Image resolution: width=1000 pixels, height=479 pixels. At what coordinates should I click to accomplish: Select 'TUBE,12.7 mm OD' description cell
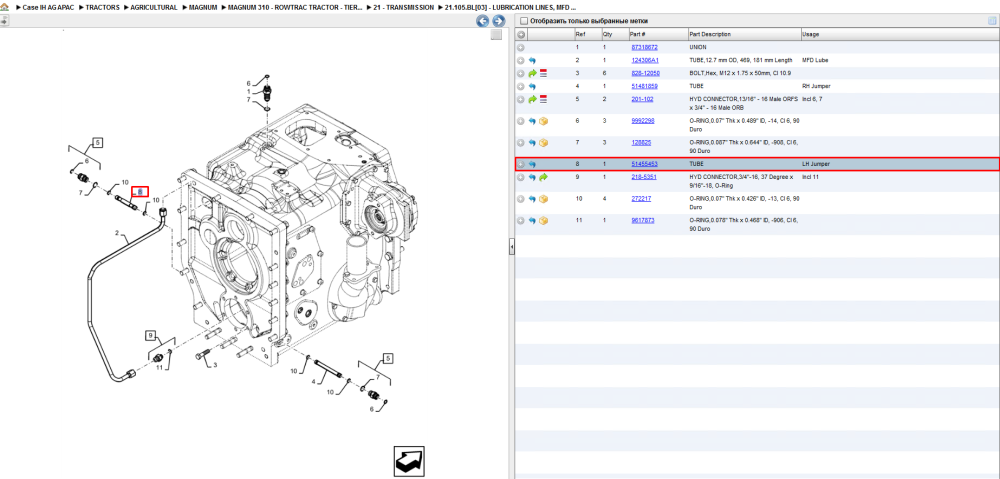pyautogui.click(x=741, y=60)
